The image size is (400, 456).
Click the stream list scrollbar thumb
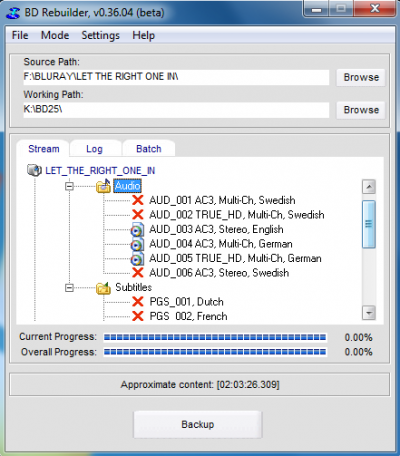[x=369, y=224]
